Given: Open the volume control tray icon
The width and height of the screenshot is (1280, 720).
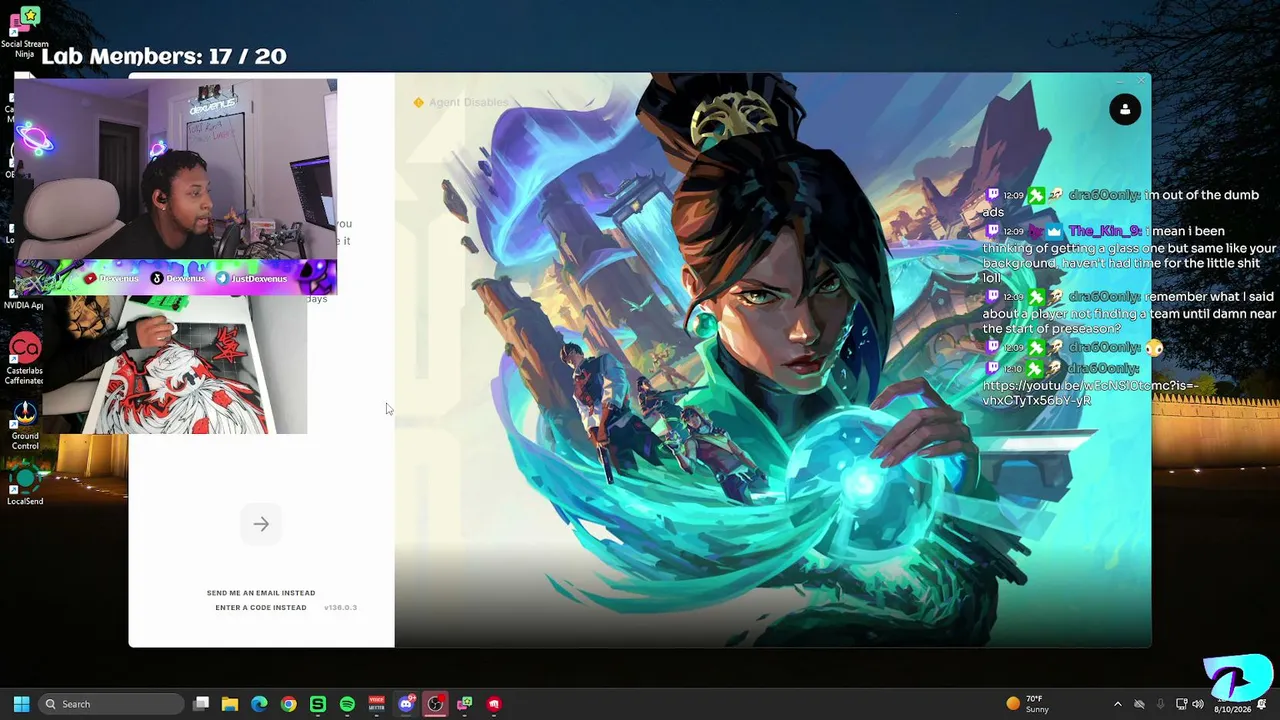Looking at the screenshot, I should 1197,704.
